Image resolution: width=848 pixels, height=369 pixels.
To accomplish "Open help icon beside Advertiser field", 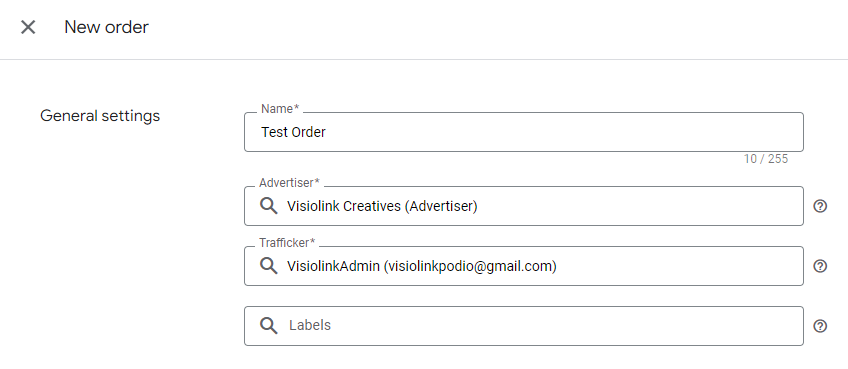I will tap(820, 206).
